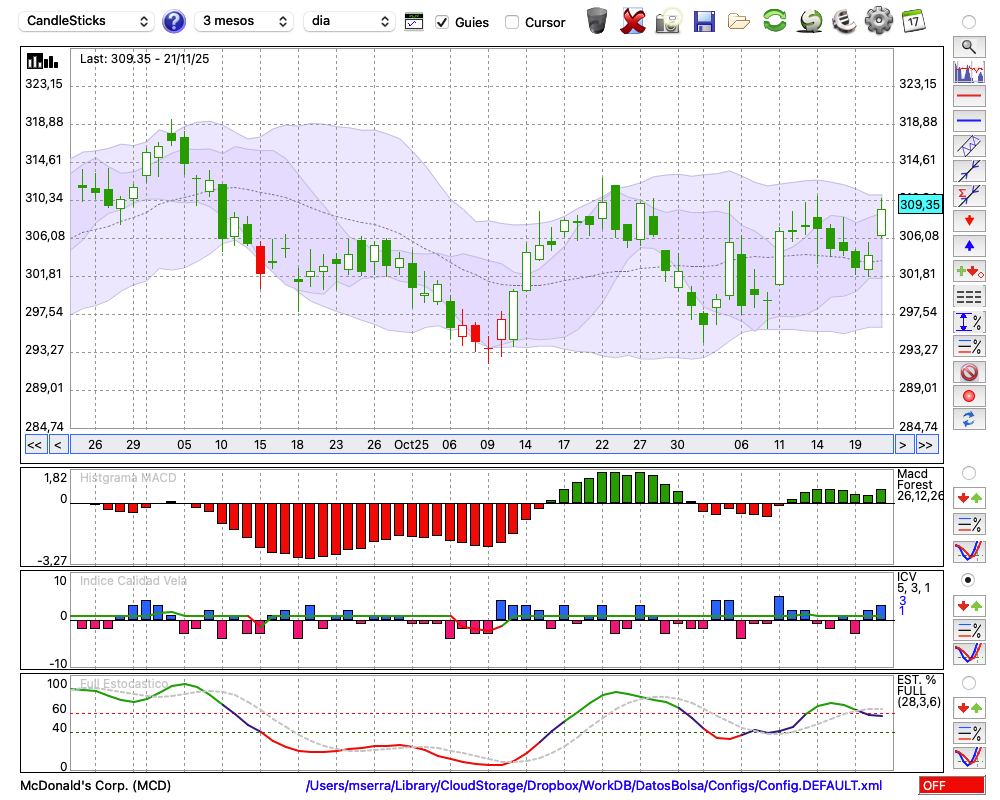
Task: Open the '3 mesos' time range dropdown
Action: pyautogui.click(x=243, y=21)
